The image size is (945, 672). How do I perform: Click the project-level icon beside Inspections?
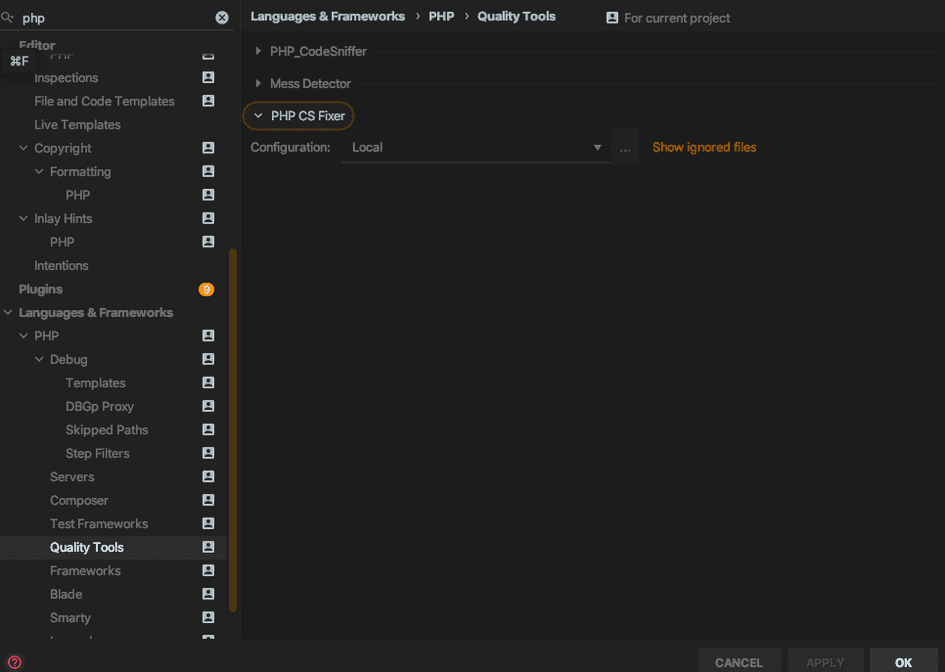pos(207,77)
